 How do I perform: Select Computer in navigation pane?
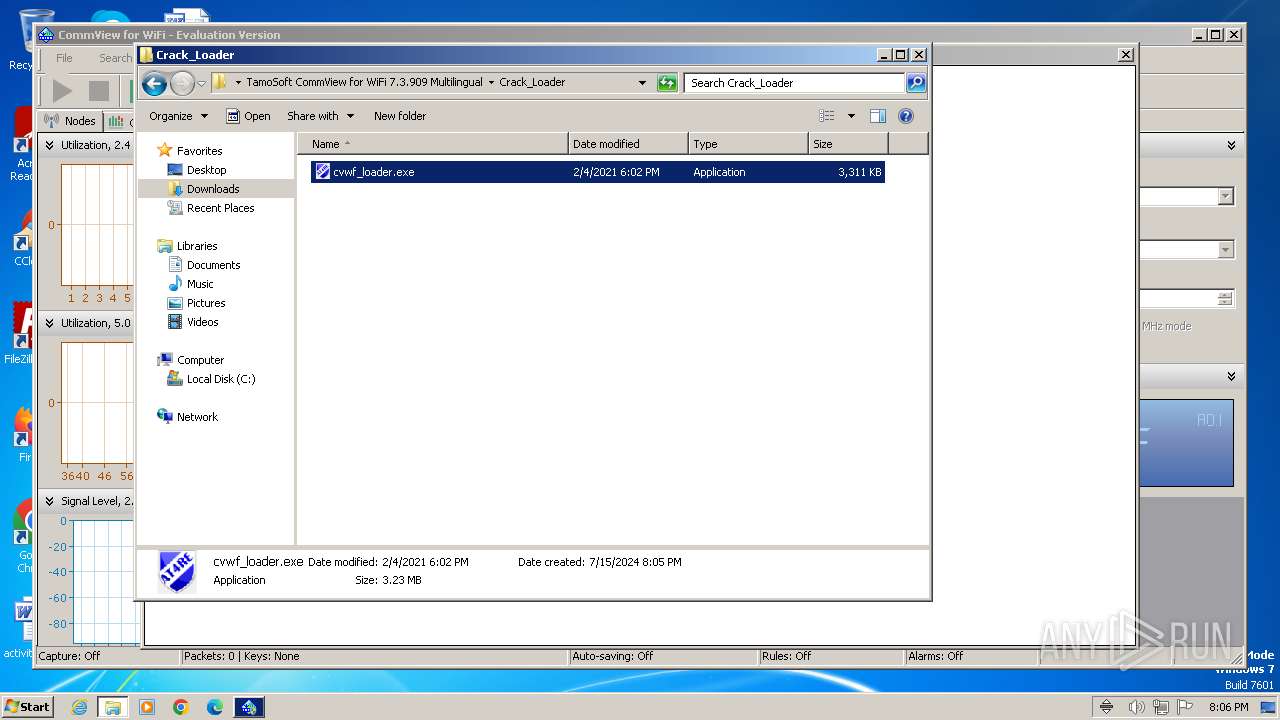[x=200, y=360]
